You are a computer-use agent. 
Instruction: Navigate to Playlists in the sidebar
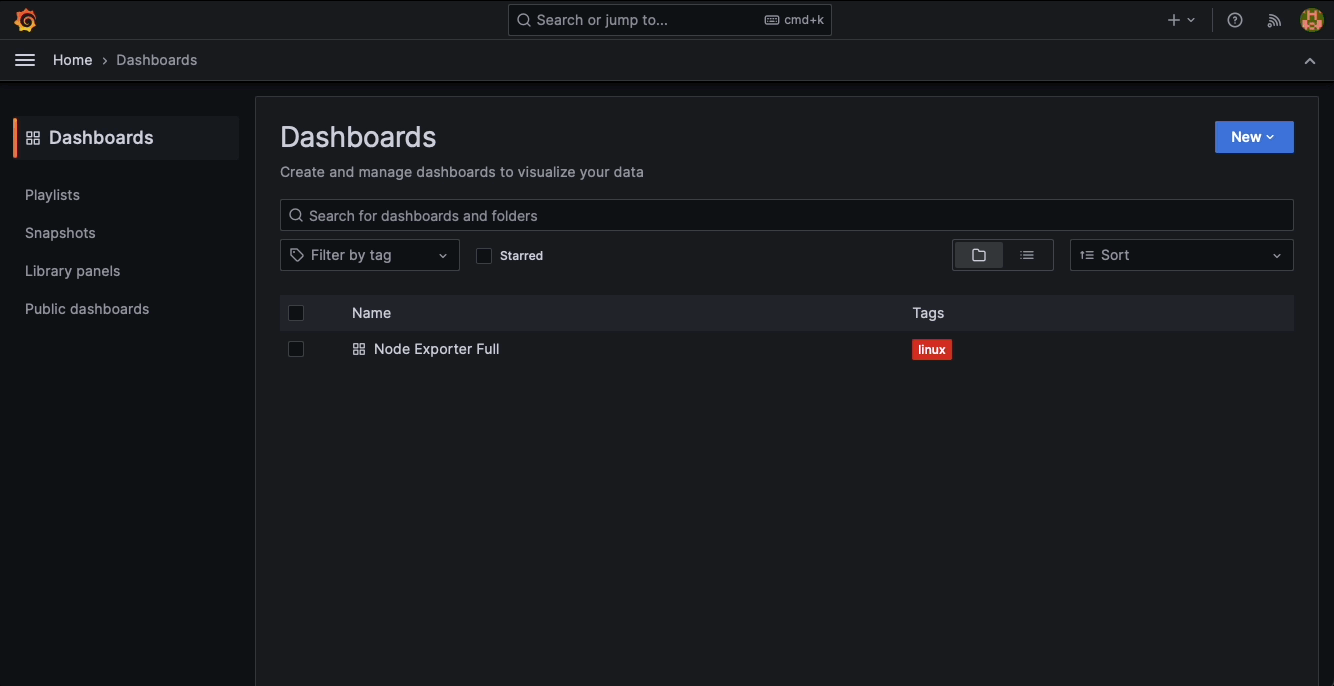tap(52, 194)
